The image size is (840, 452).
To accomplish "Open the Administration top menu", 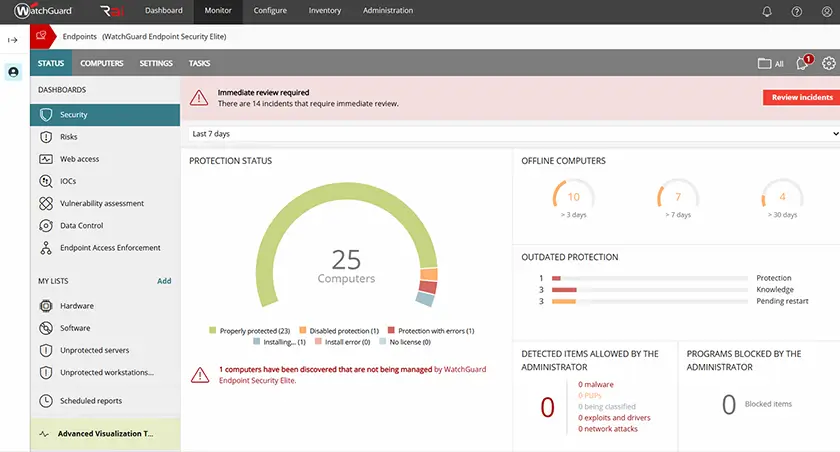I will click(388, 11).
